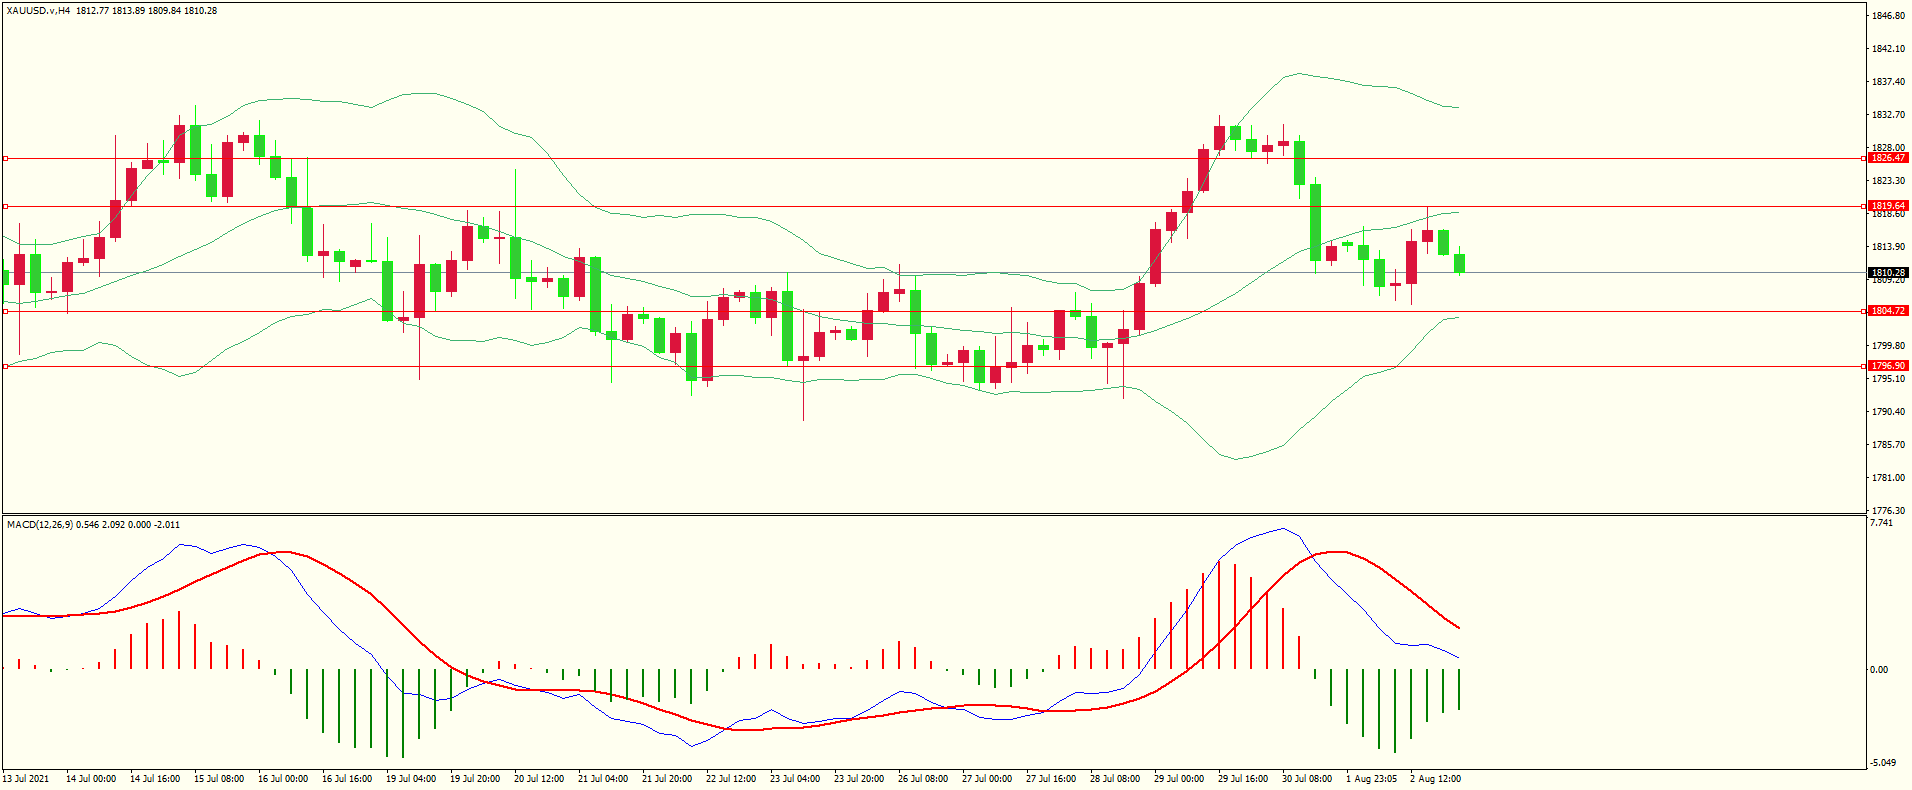The image size is (1912, 790).
Task: Select left anchor handle of 1804.72 line
Action: pyautogui.click(x=5, y=311)
